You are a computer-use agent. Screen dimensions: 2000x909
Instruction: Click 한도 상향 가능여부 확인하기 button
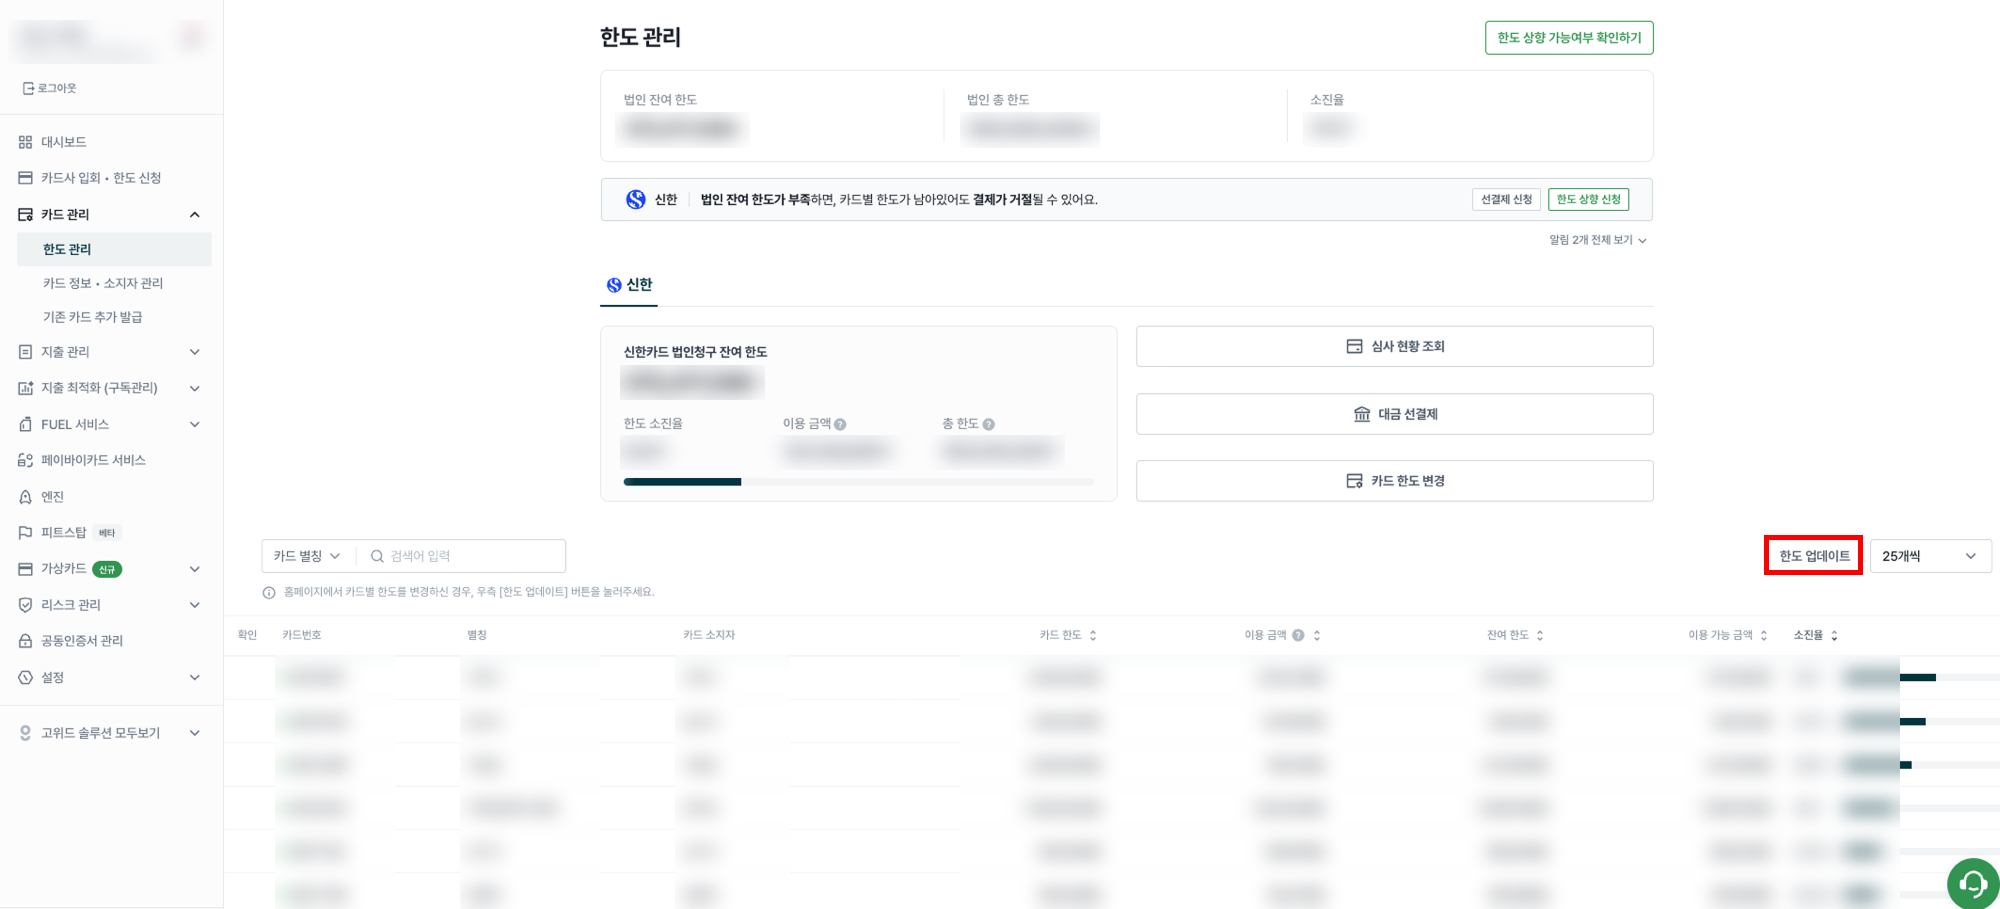pyautogui.click(x=1569, y=38)
